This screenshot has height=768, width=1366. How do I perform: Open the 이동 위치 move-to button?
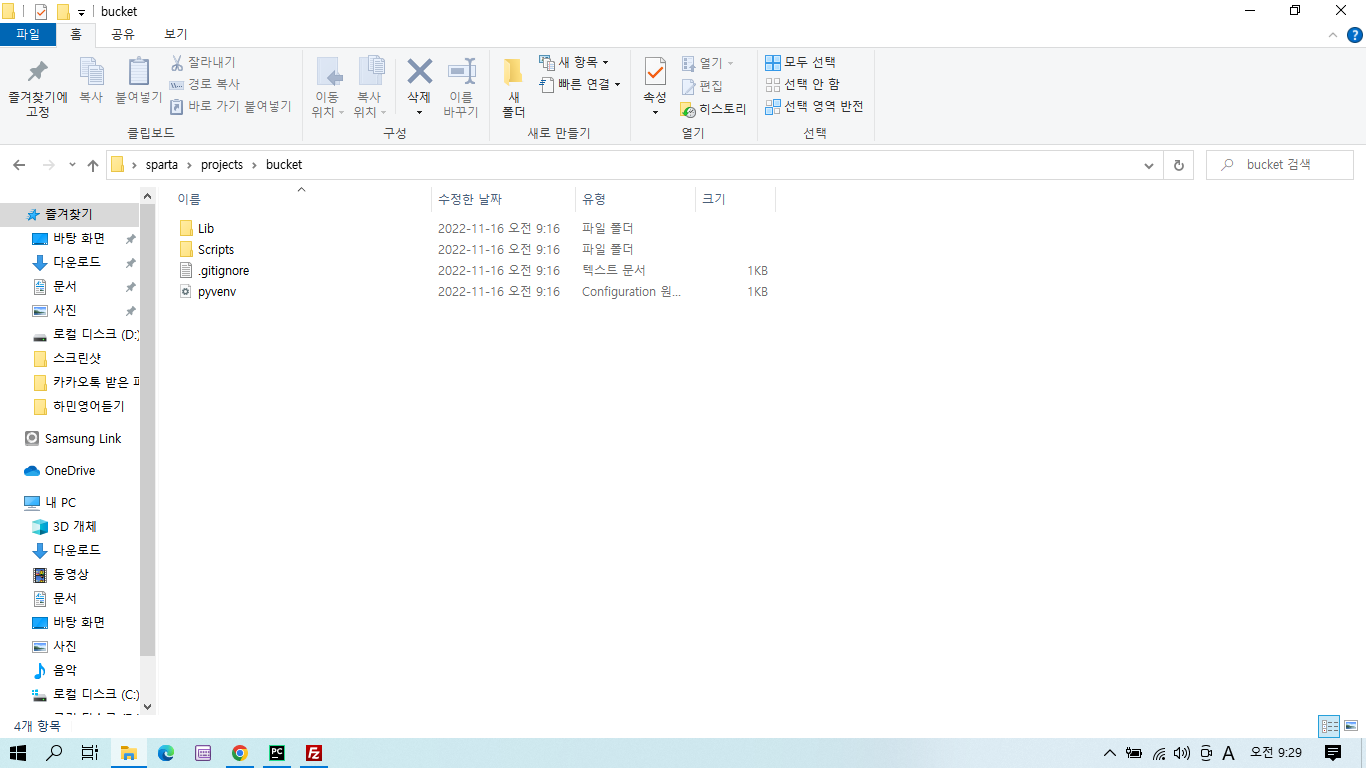(x=328, y=86)
